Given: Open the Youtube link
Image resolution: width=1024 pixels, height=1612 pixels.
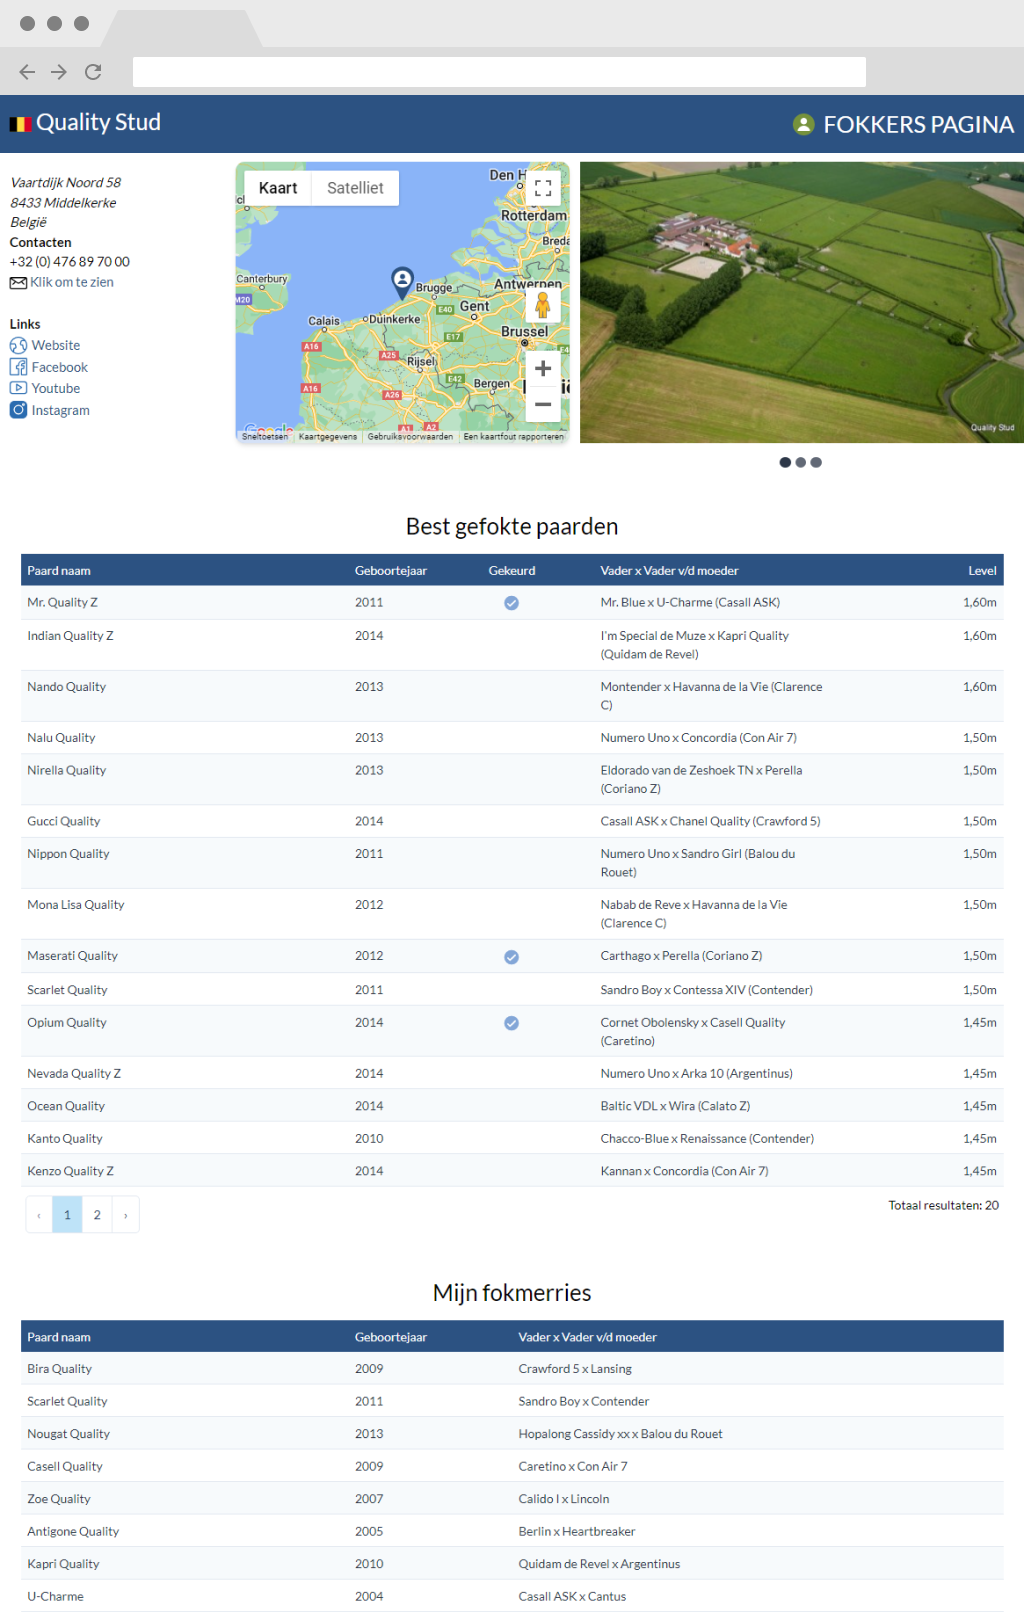Looking at the screenshot, I should [56, 388].
